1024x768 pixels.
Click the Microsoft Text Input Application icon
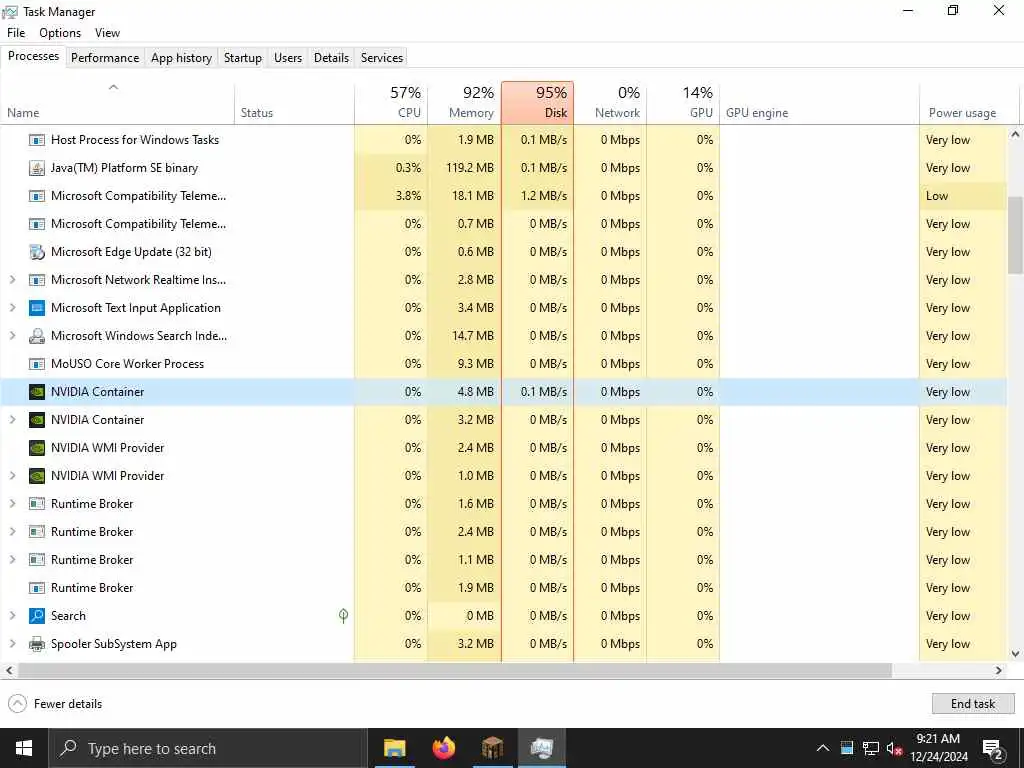click(x=37, y=308)
